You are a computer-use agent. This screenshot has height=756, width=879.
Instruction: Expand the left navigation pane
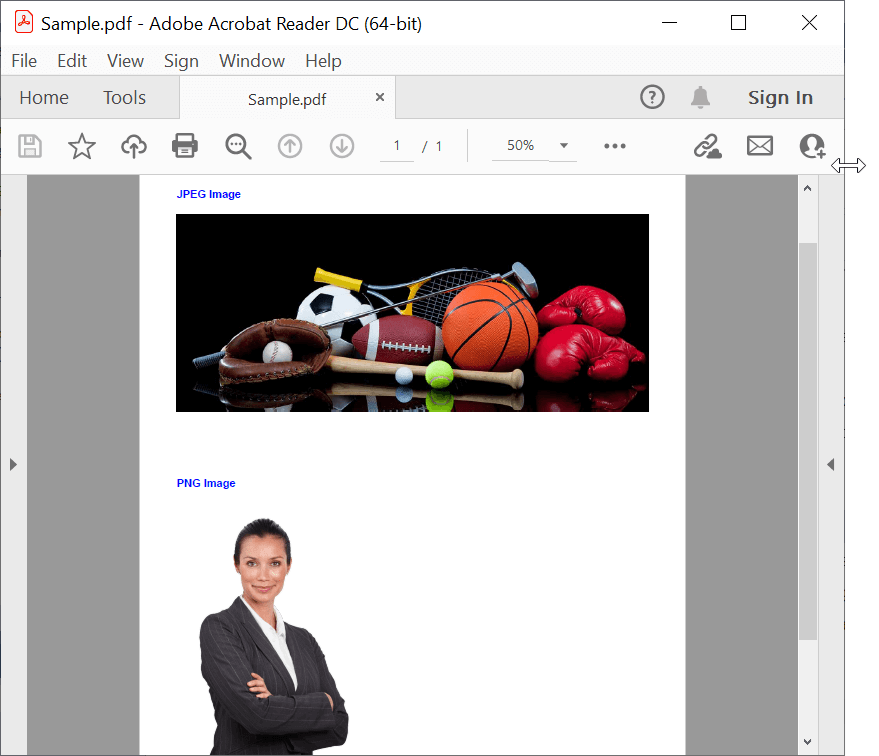coord(13,464)
